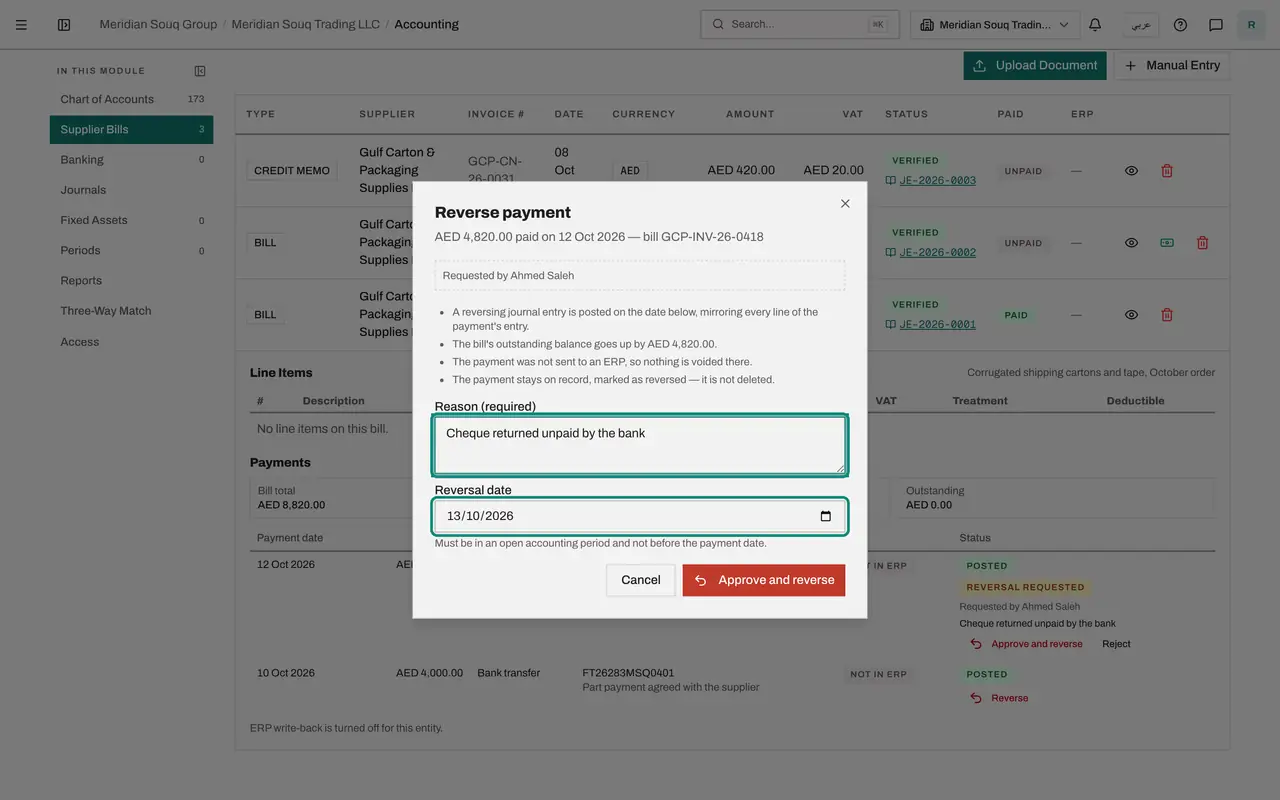Open the Access section

tap(131, 342)
